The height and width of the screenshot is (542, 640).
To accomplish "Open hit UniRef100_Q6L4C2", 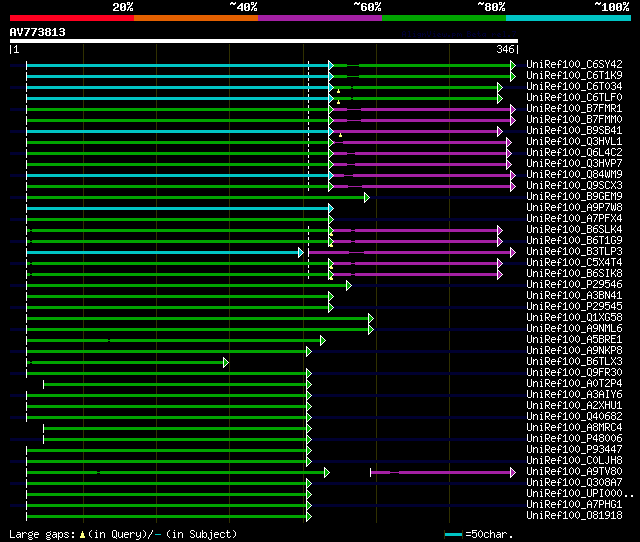I will (574, 153).
